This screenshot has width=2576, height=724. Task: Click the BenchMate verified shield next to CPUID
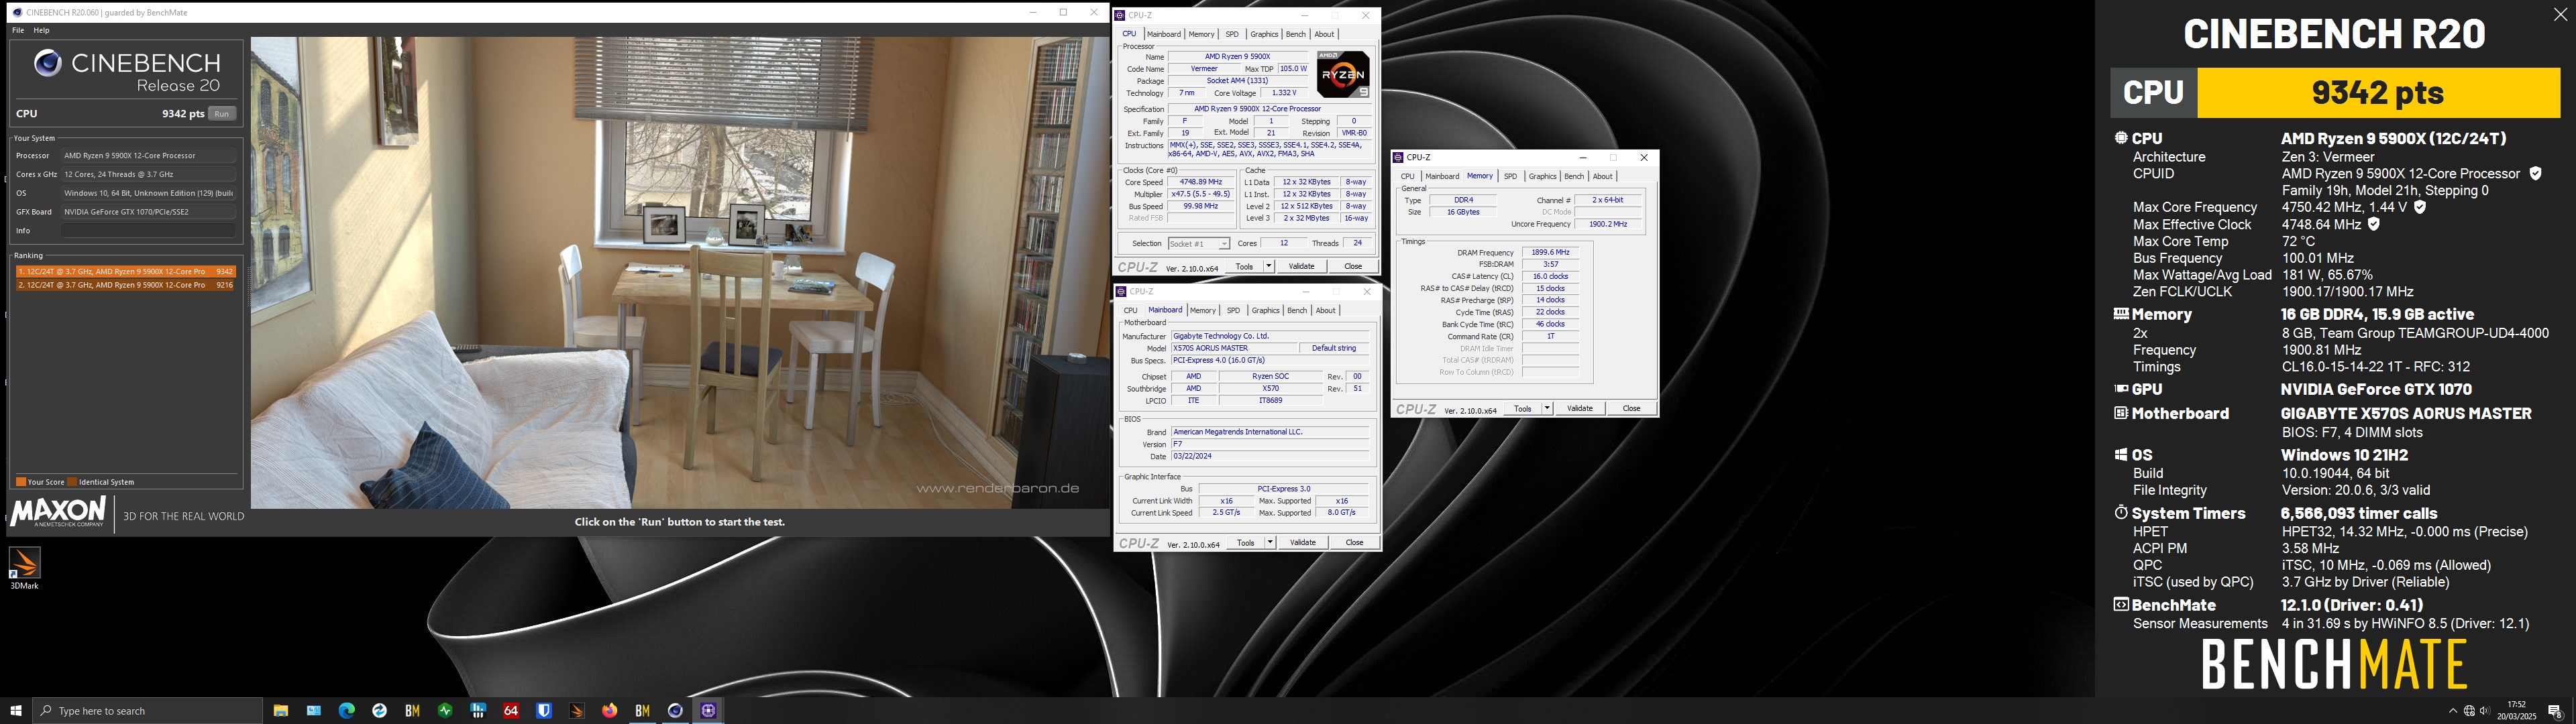tap(2535, 173)
